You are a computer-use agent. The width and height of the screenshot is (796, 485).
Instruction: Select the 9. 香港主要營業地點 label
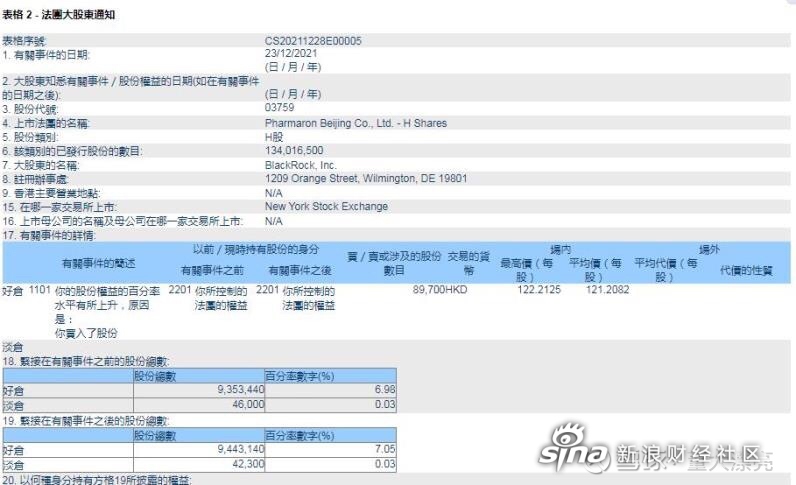(x=51, y=193)
